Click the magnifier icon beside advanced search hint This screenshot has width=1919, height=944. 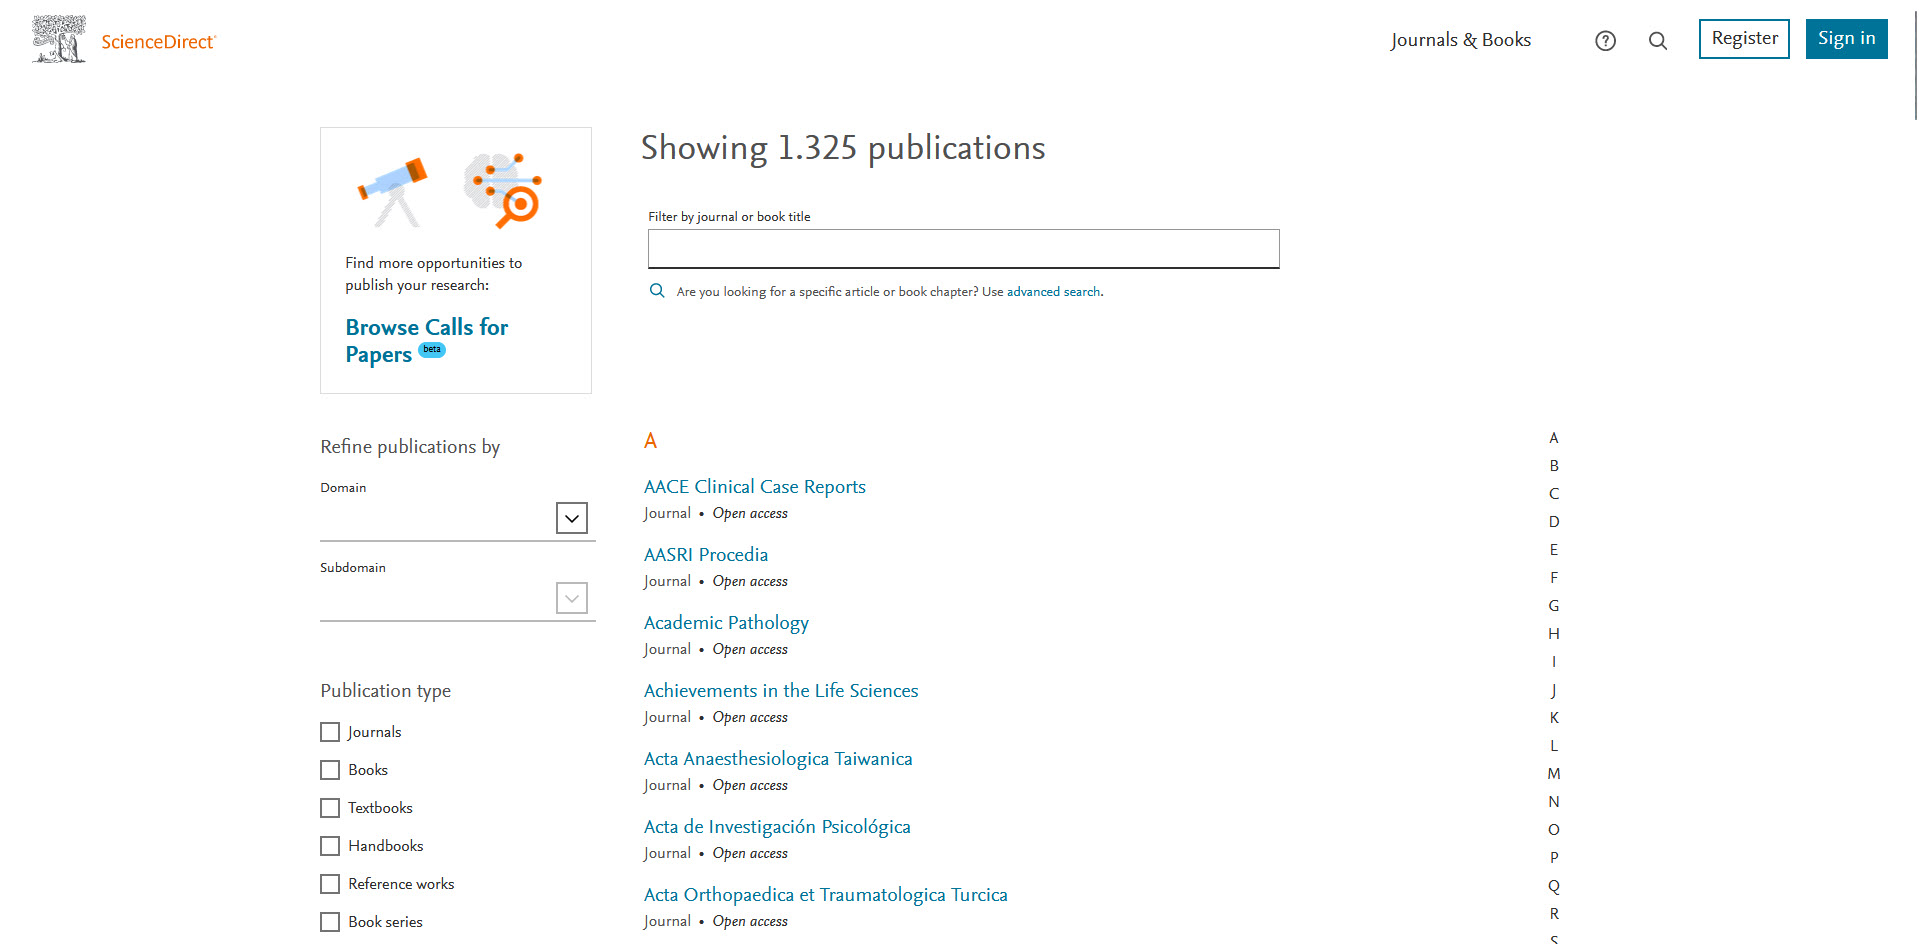[x=657, y=291]
